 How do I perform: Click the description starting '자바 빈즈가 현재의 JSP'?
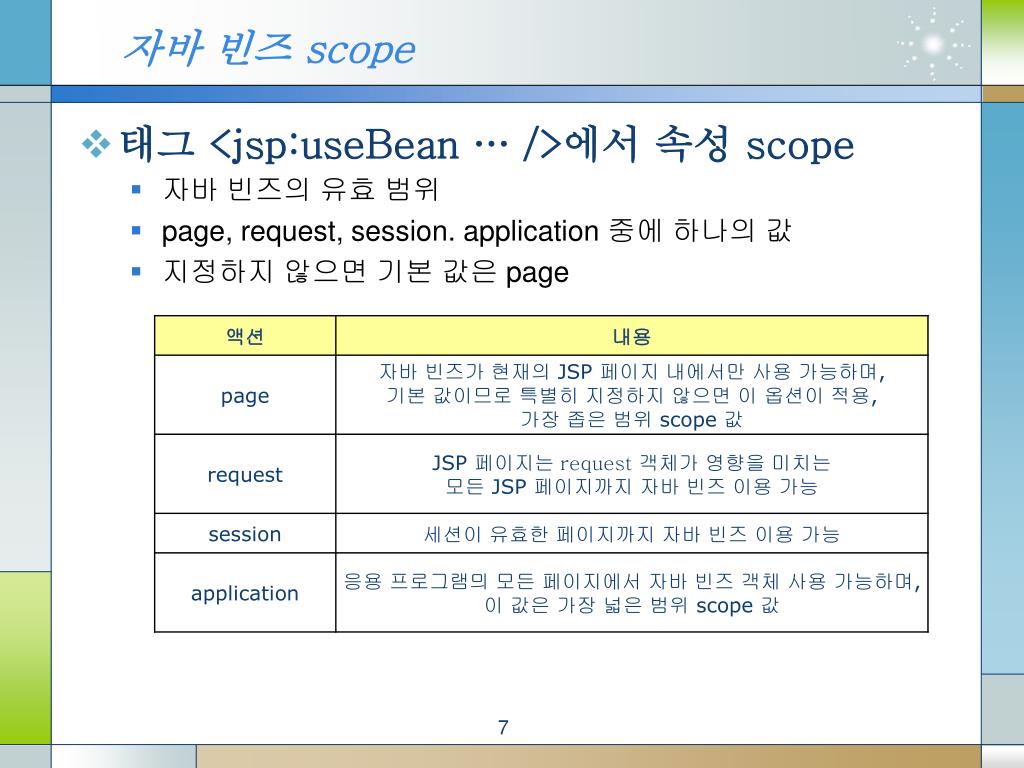point(632,395)
